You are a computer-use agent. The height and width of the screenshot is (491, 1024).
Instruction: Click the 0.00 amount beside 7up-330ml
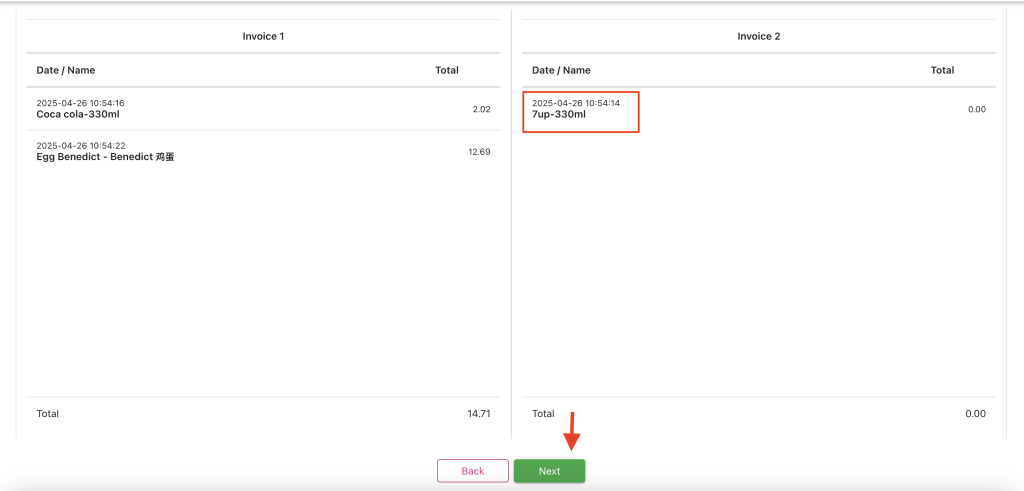[976, 109]
